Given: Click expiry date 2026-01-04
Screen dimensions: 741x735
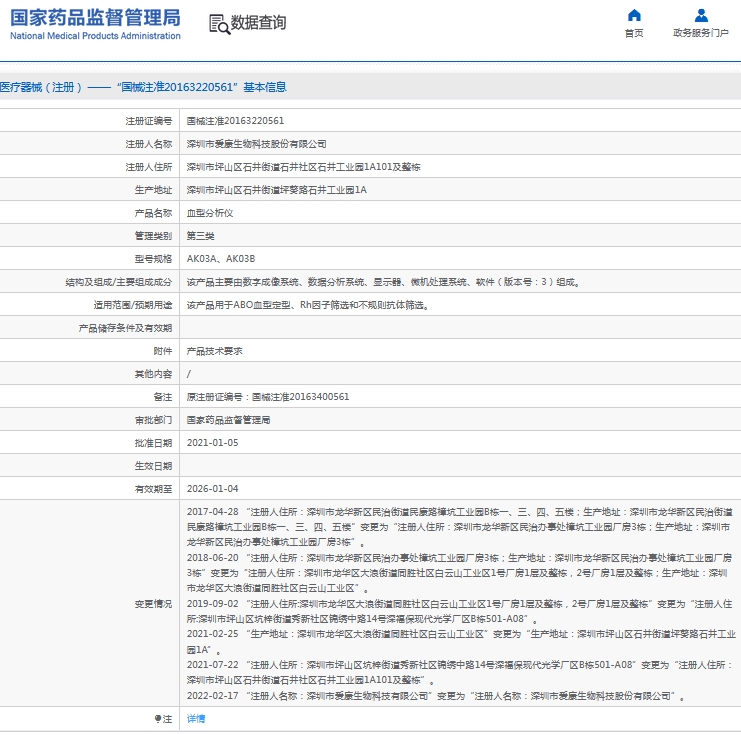Looking at the screenshot, I should pos(213,489).
